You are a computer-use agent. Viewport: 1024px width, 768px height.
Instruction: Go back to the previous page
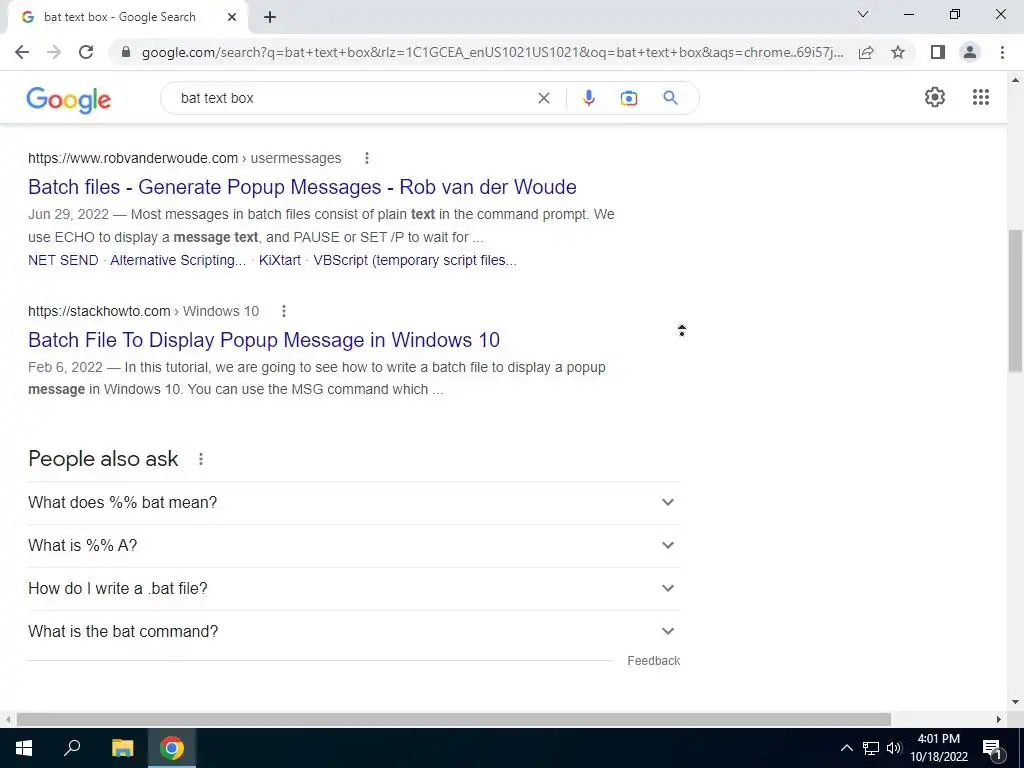(22, 52)
